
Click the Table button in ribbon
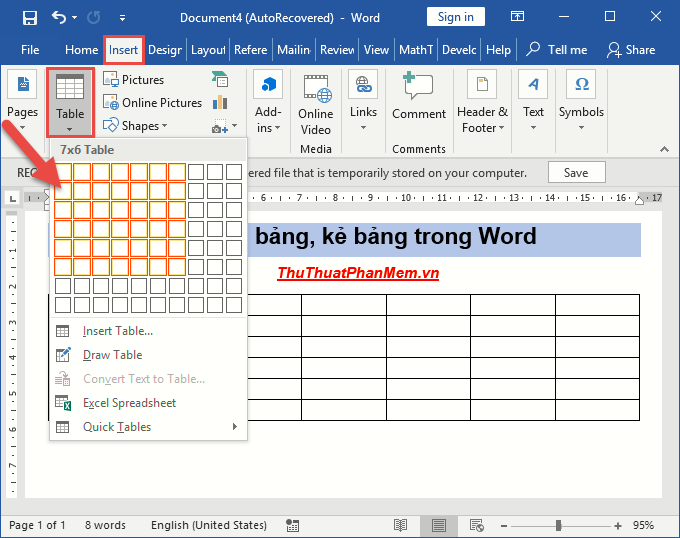[x=70, y=103]
